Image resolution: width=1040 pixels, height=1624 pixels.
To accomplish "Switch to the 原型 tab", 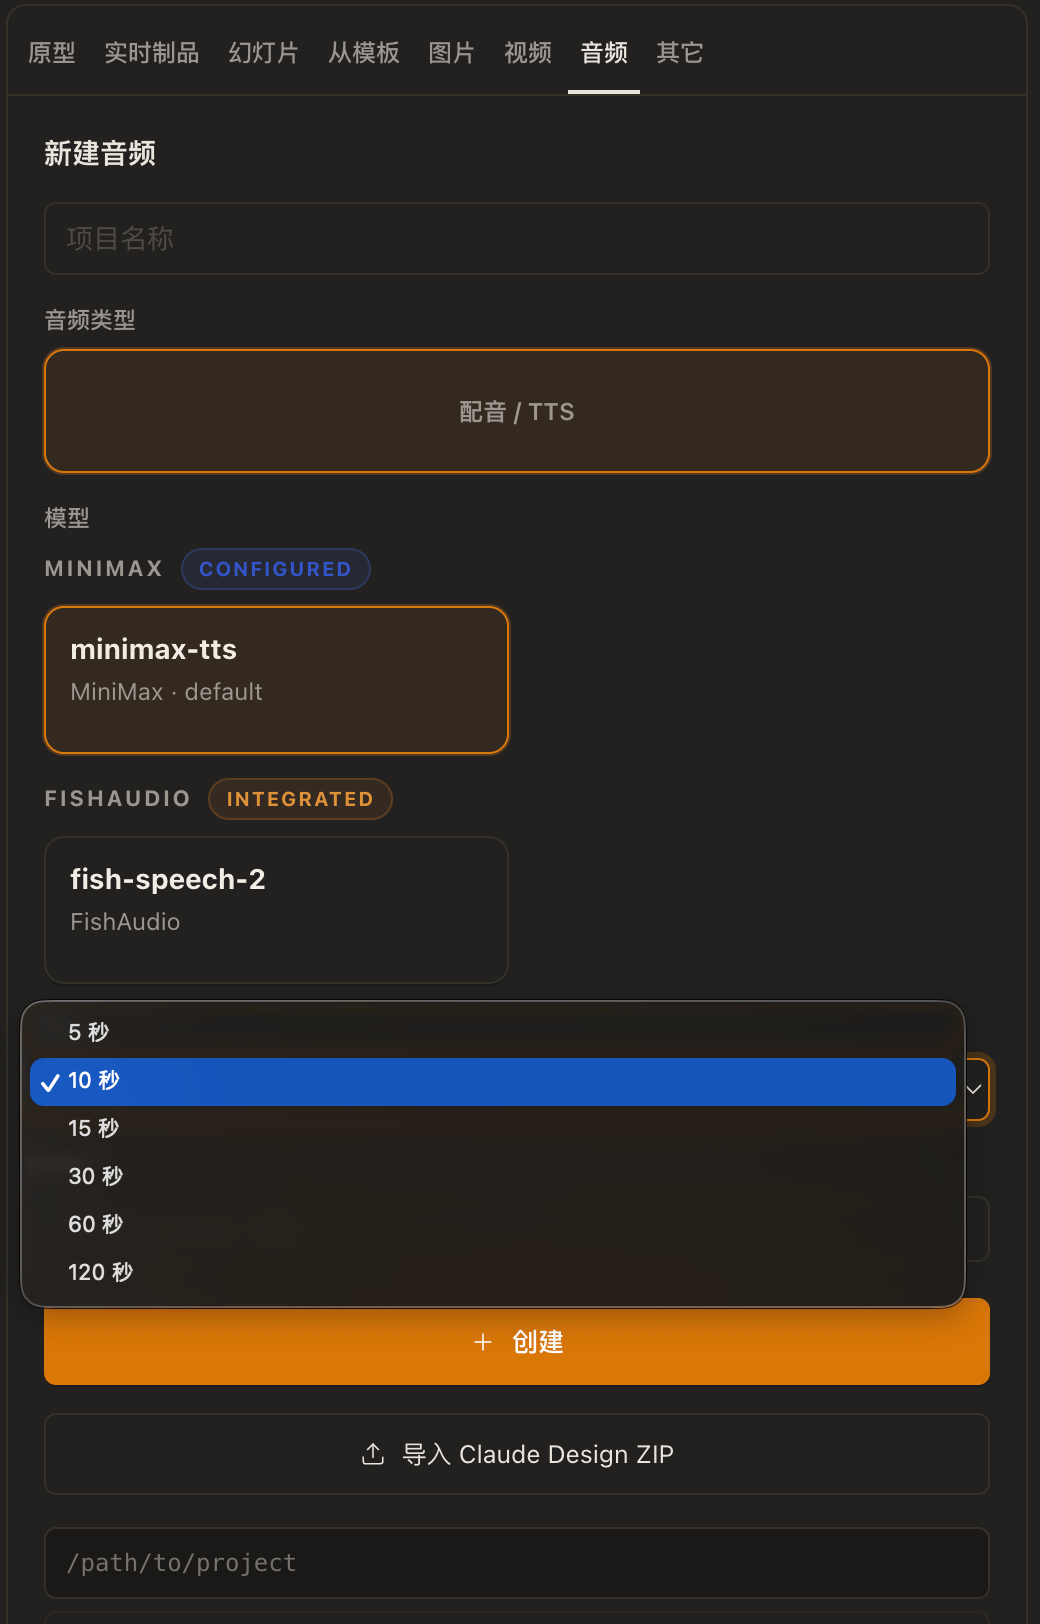I will (52, 52).
